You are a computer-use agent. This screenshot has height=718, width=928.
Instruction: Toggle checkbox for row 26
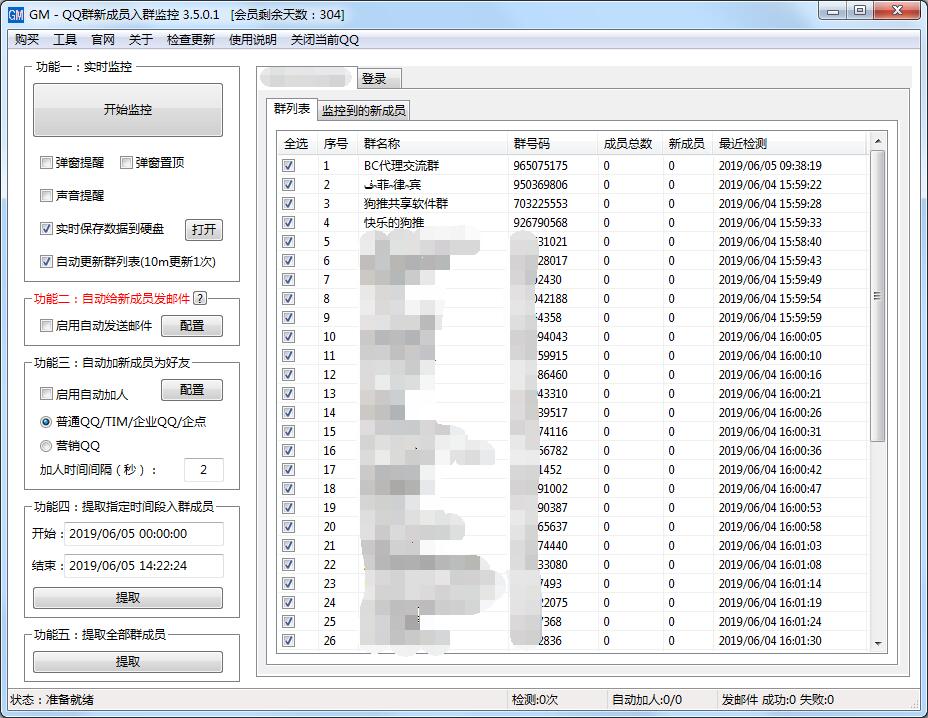pos(288,640)
